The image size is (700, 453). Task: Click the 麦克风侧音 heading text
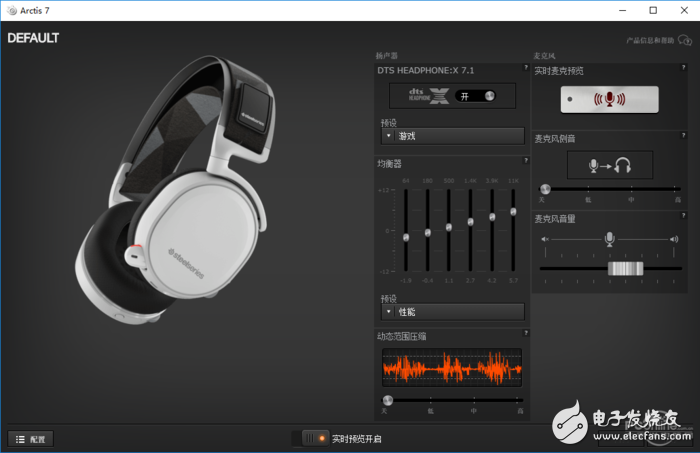(x=555, y=139)
